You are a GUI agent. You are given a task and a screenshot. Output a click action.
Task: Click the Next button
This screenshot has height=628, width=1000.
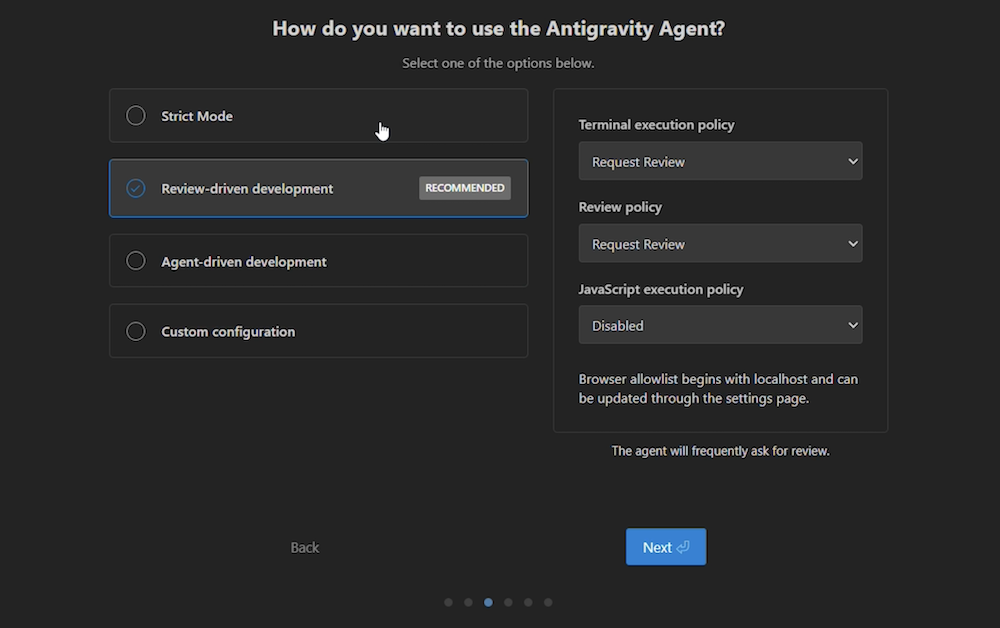pos(666,547)
